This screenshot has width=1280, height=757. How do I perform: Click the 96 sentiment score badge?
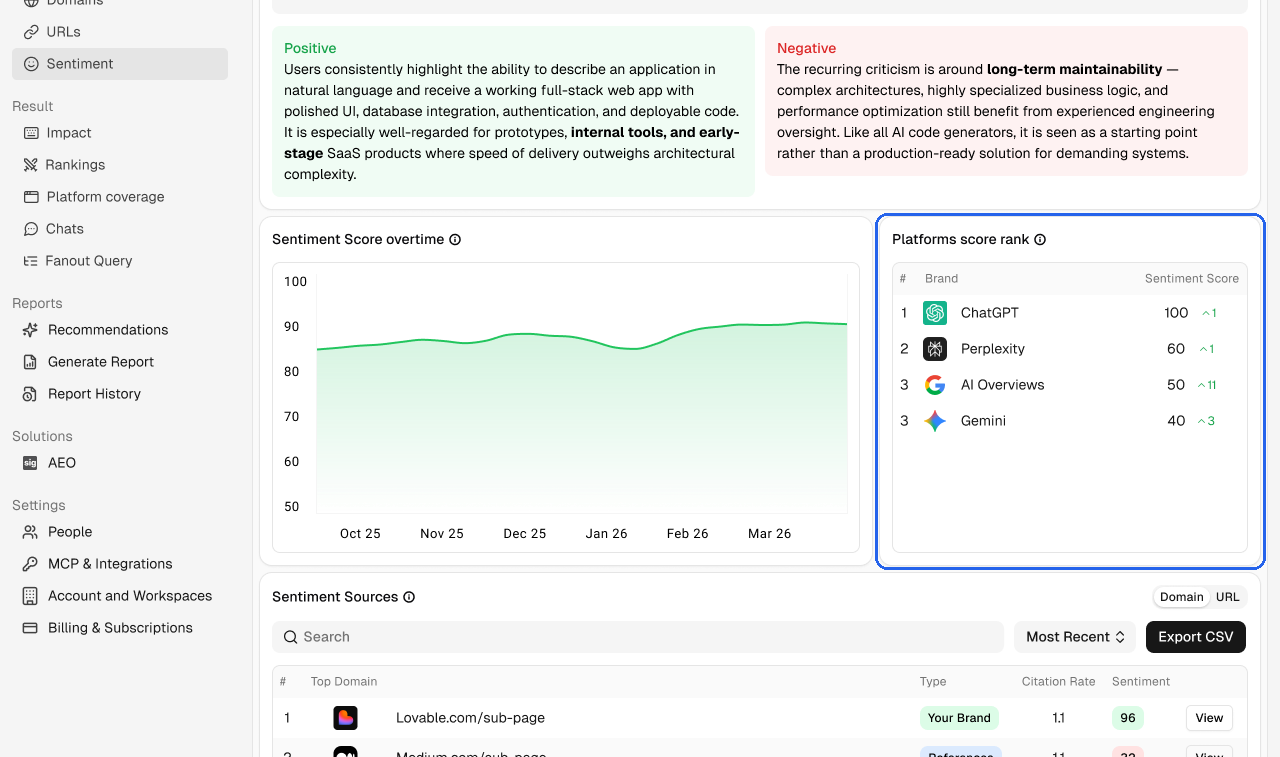(x=1128, y=718)
